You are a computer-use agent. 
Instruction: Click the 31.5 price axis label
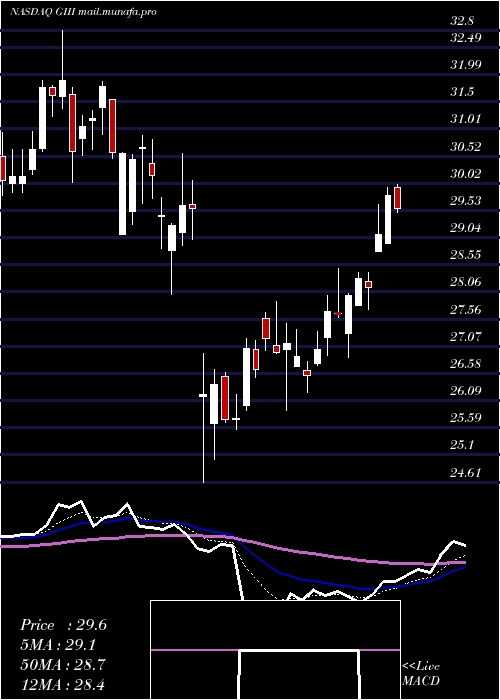click(x=462, y=92)
